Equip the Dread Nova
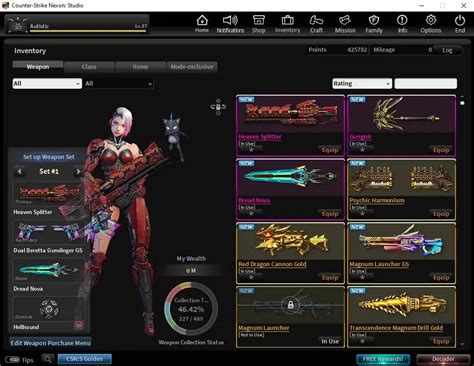Image resolution: width=474 pixels, height=366 pixels. (330, 214)
